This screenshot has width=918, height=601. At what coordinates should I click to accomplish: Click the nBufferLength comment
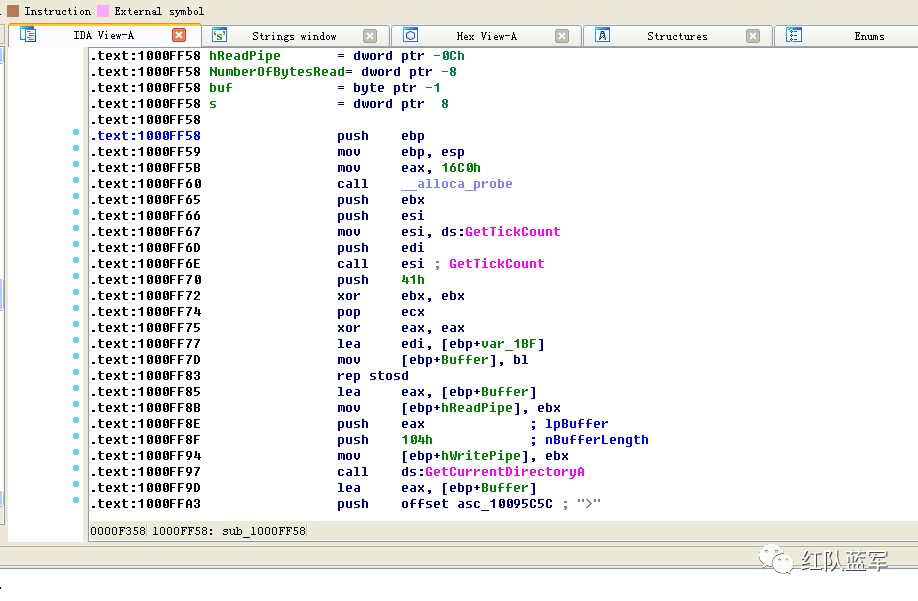point(597,439)
